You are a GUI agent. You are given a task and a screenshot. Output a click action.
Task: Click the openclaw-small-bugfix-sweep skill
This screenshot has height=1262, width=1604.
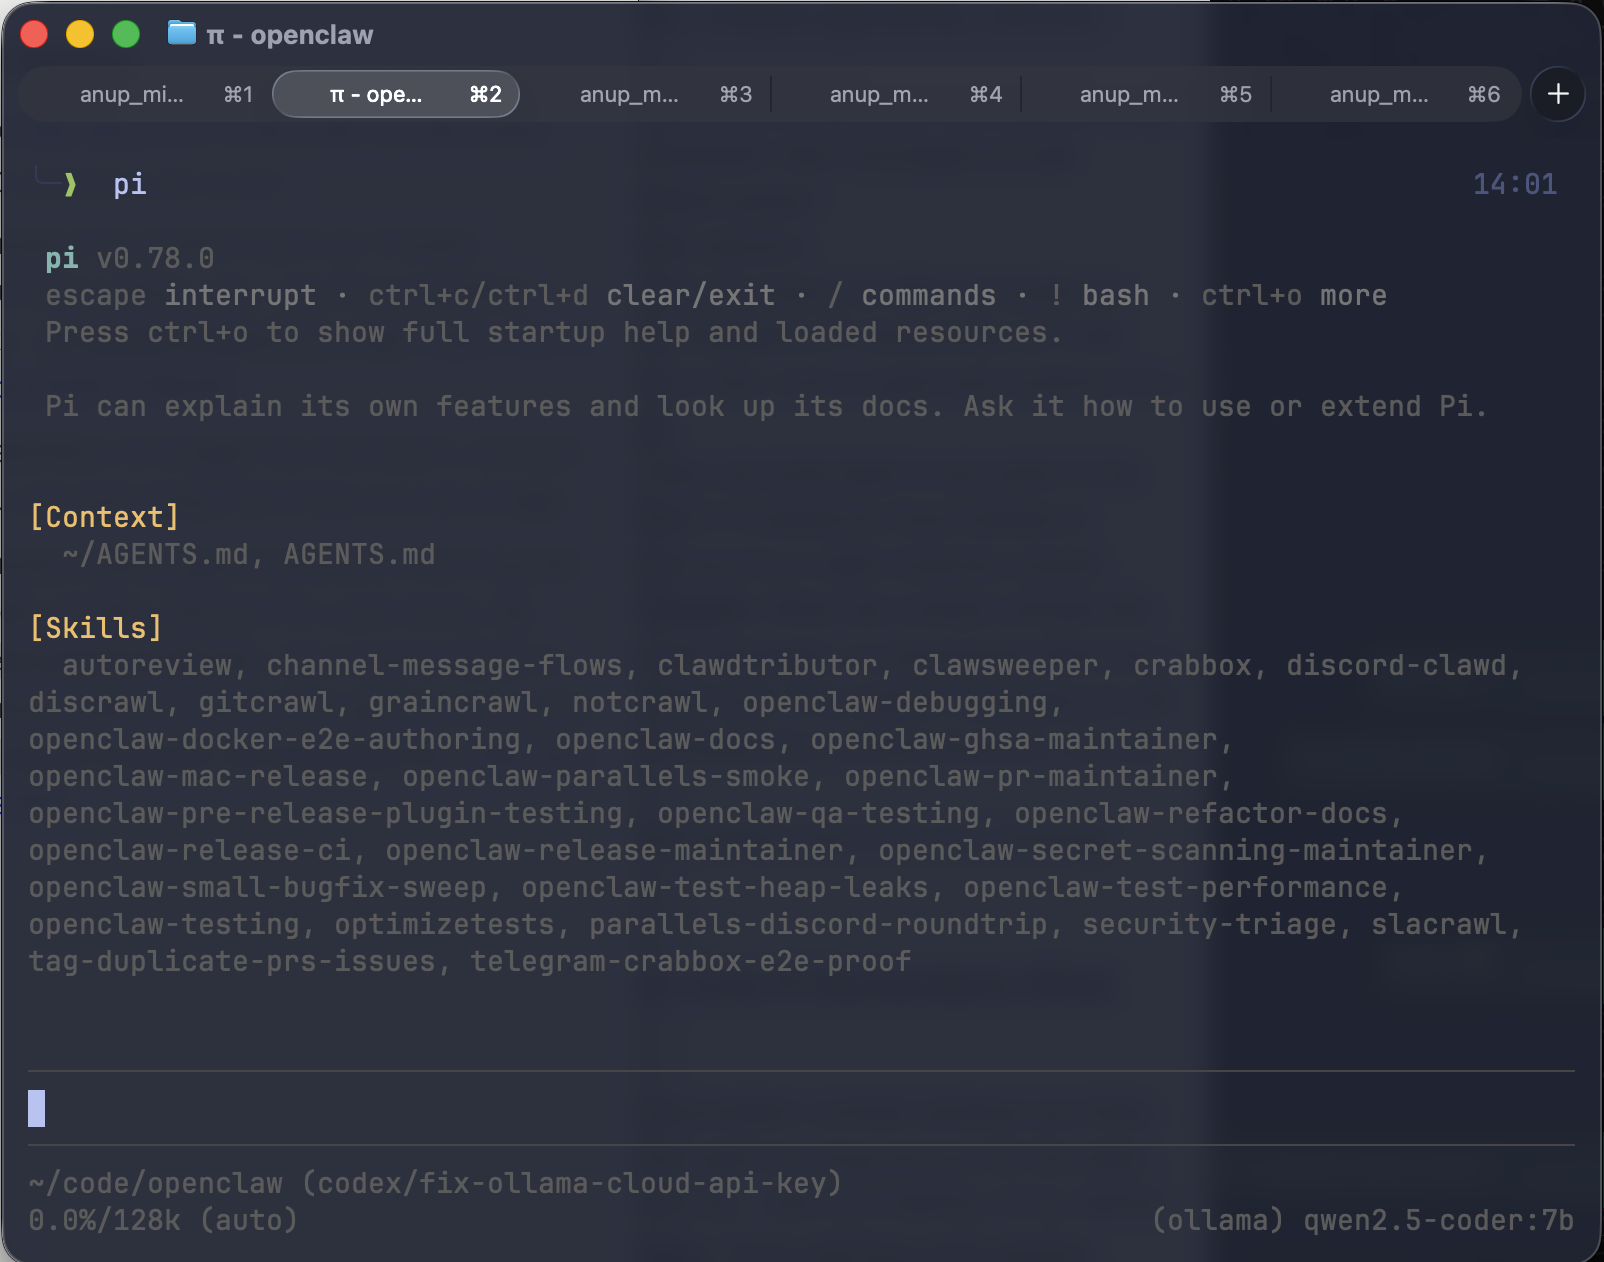pos(258,887)
